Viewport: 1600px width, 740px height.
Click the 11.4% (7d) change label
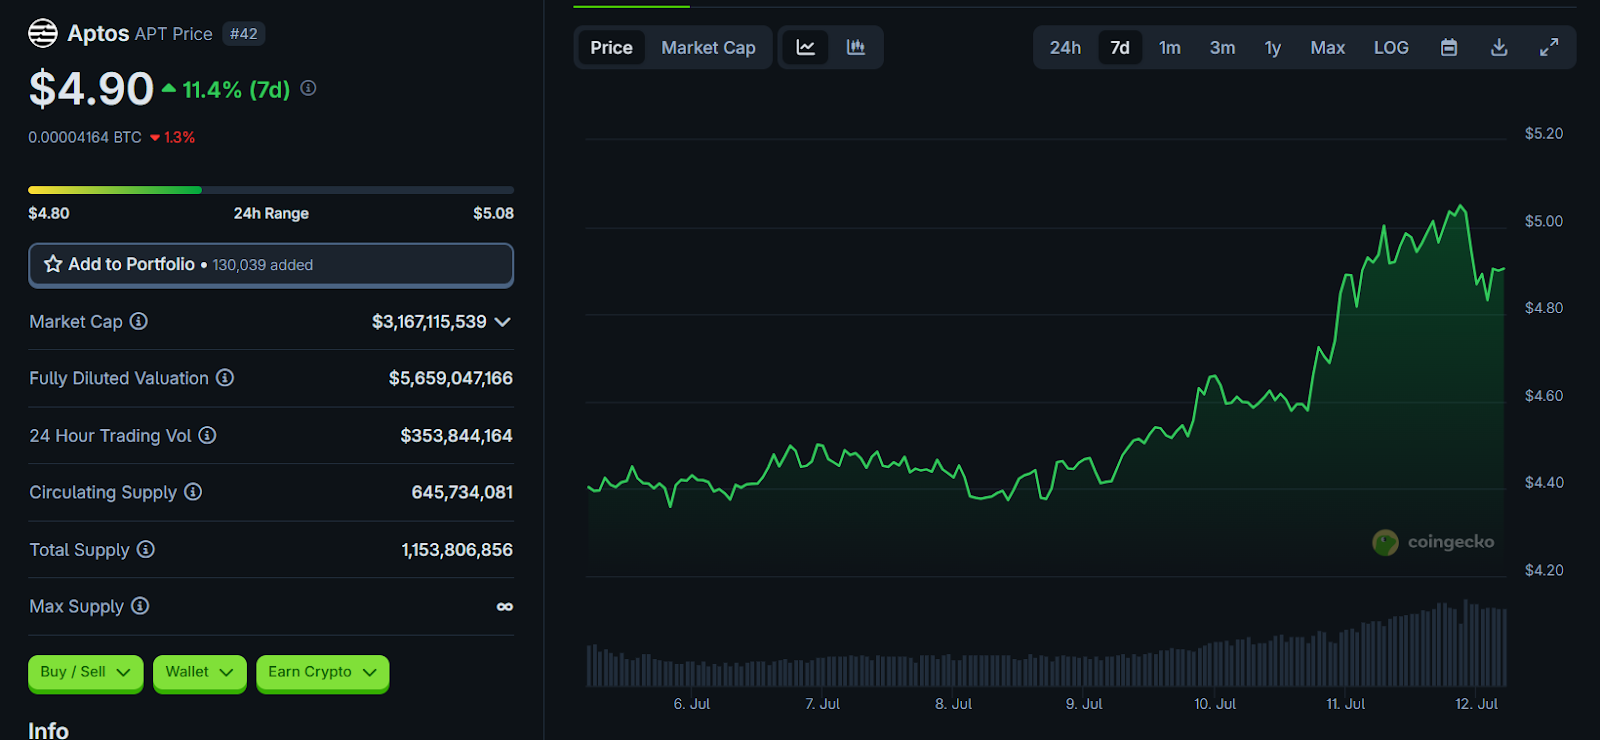236,90
